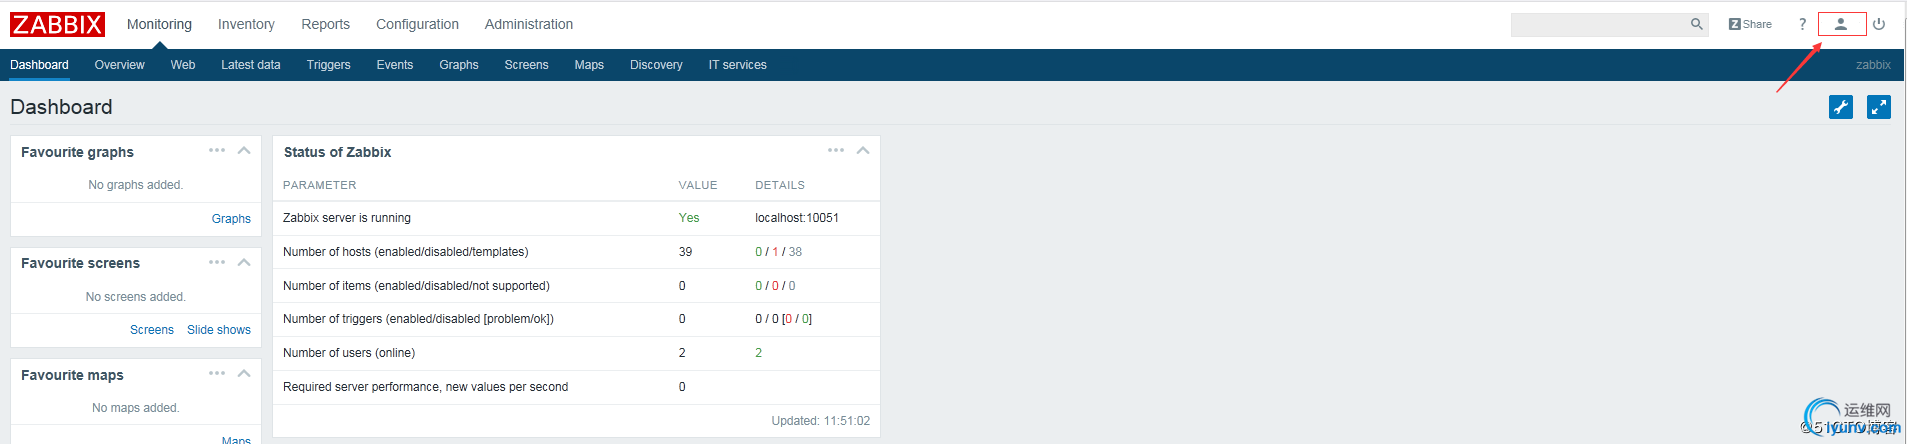1907x444 pixels.
Task: Click the green 'Yes' value
Action: 689,218
